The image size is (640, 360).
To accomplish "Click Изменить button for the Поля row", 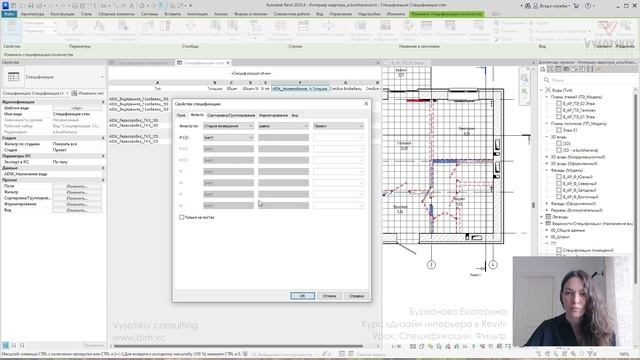I will tap(77, 186).
